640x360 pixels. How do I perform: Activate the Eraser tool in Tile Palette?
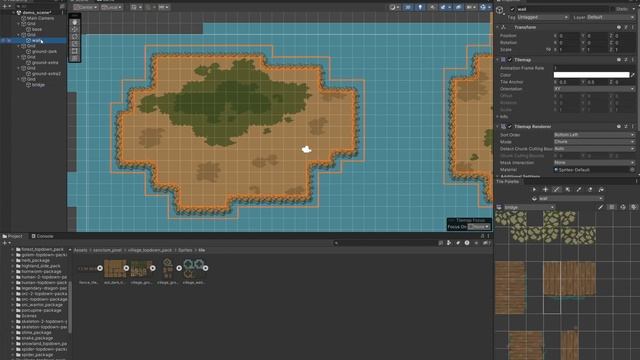pyautogui.click(x=590, y=189)
